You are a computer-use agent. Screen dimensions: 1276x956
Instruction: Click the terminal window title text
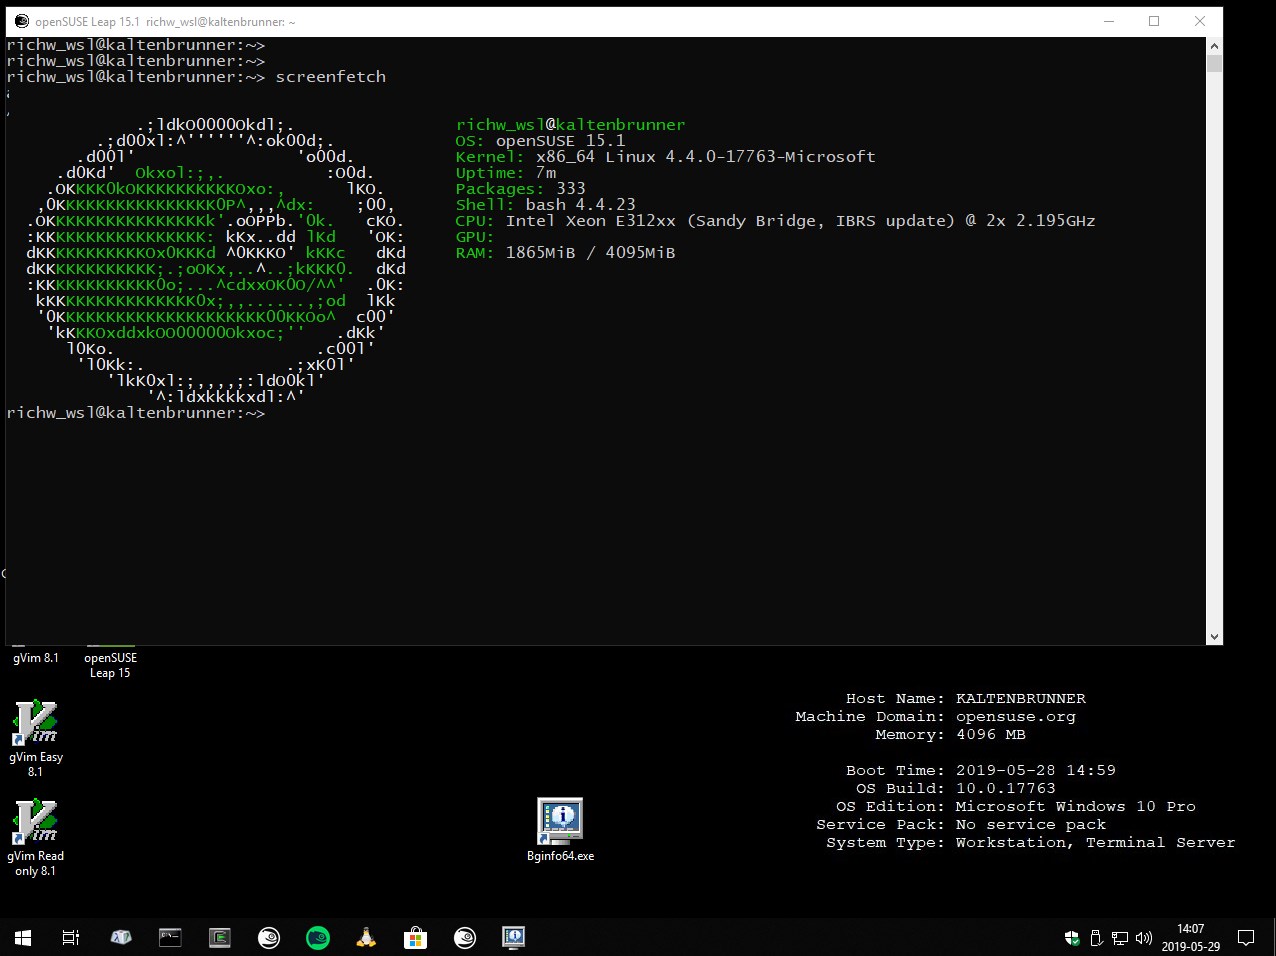pos(165,21)
